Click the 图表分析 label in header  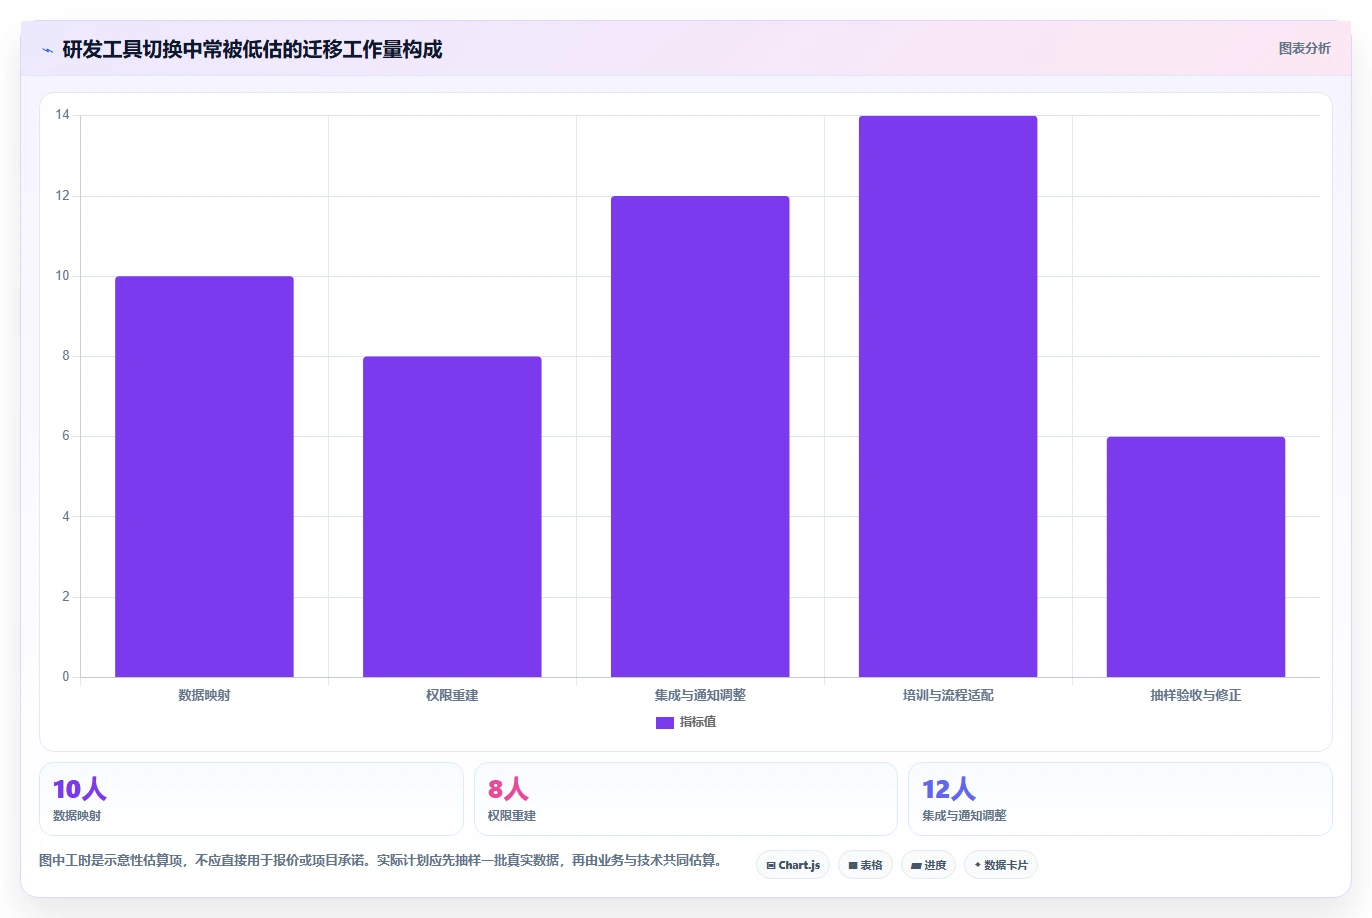(1304, 48)
